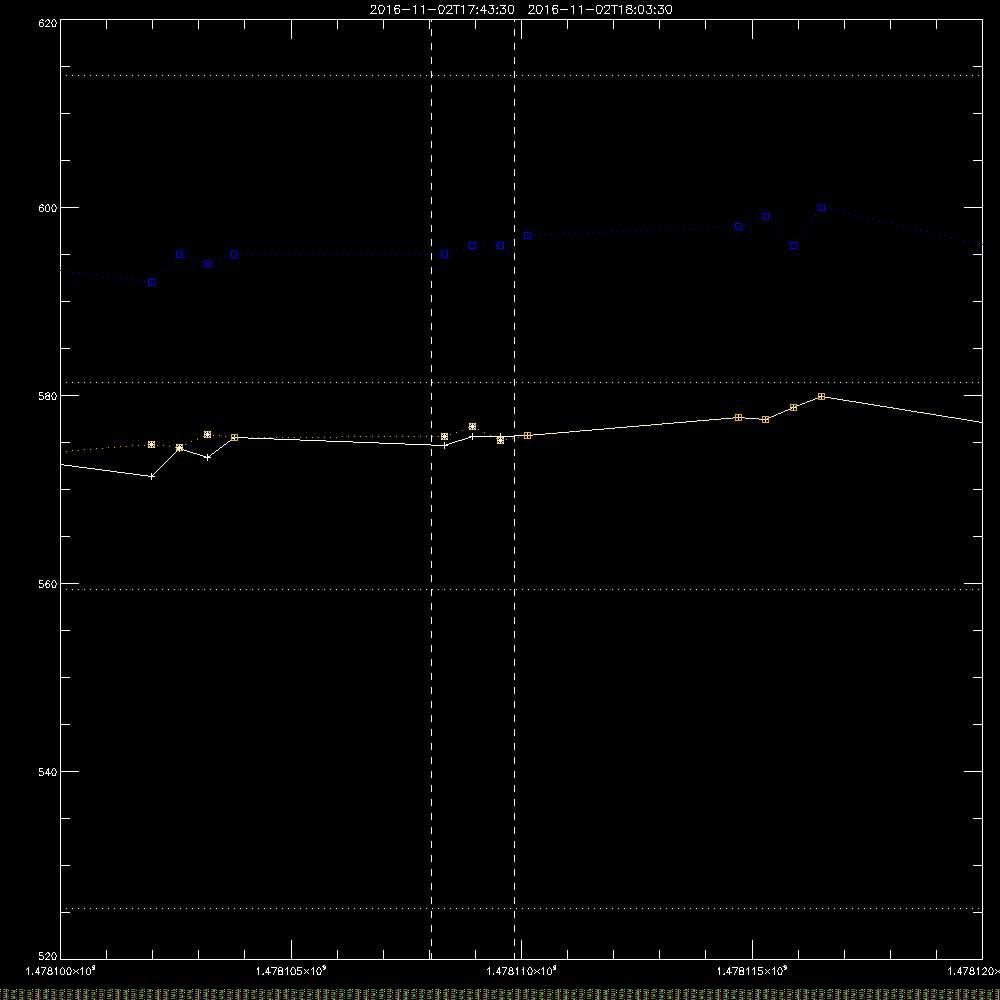Click the 1.478115×10⁹ x-axis label
The height and width of the screenshot is (1000, 1000).
(x=753, y=971)
